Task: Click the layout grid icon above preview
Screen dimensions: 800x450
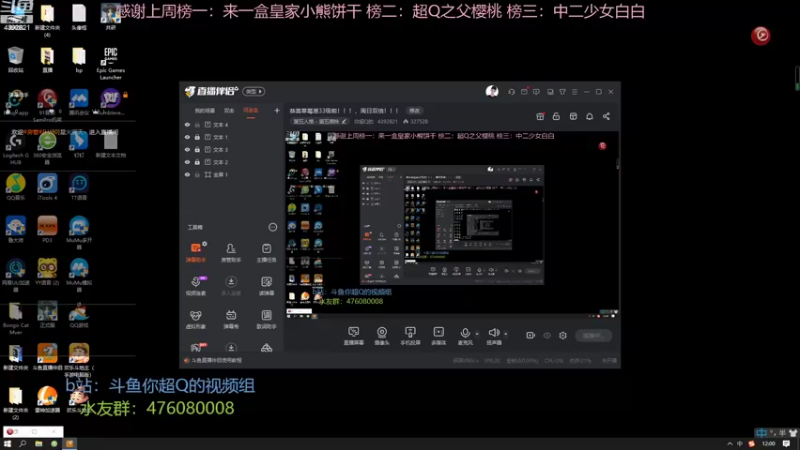Action: click(x=573, y=116)
